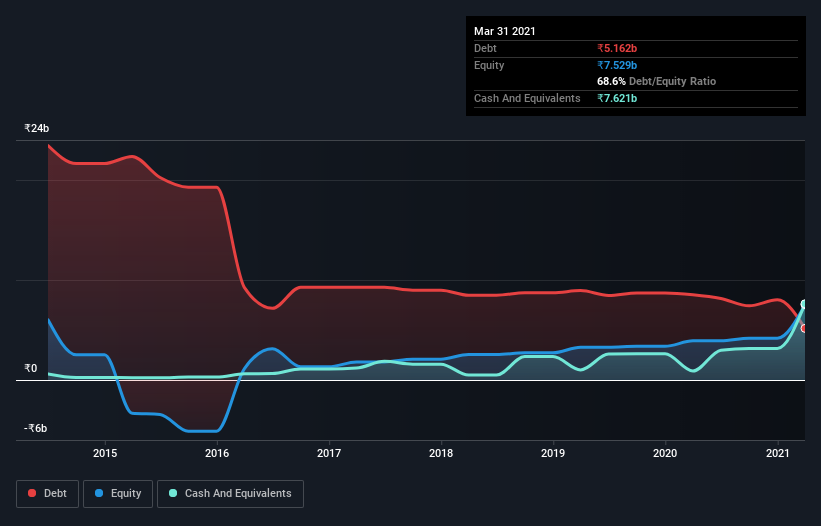Select the 2021 x-axis label
Viewport: 821px width, 526px height.
point(778,453)
